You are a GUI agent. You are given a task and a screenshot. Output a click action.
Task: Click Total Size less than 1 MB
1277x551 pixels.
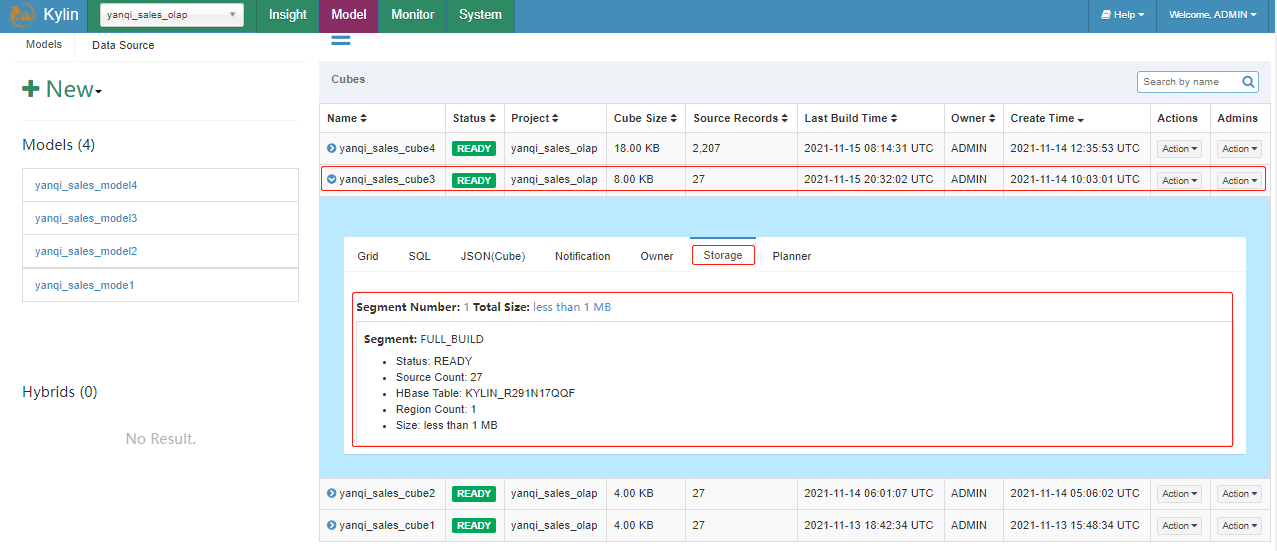(572, 307)
